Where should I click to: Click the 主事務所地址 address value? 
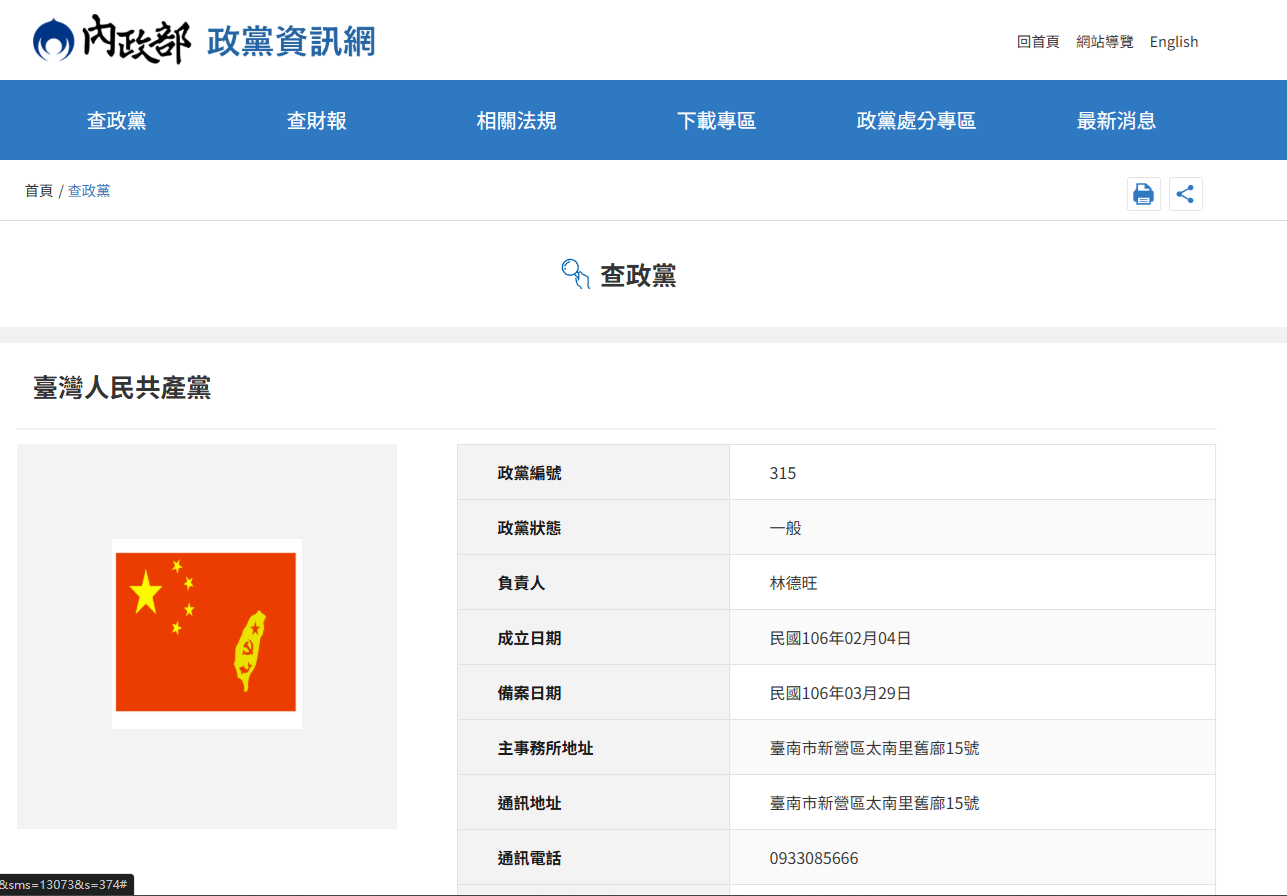(874, 748)
